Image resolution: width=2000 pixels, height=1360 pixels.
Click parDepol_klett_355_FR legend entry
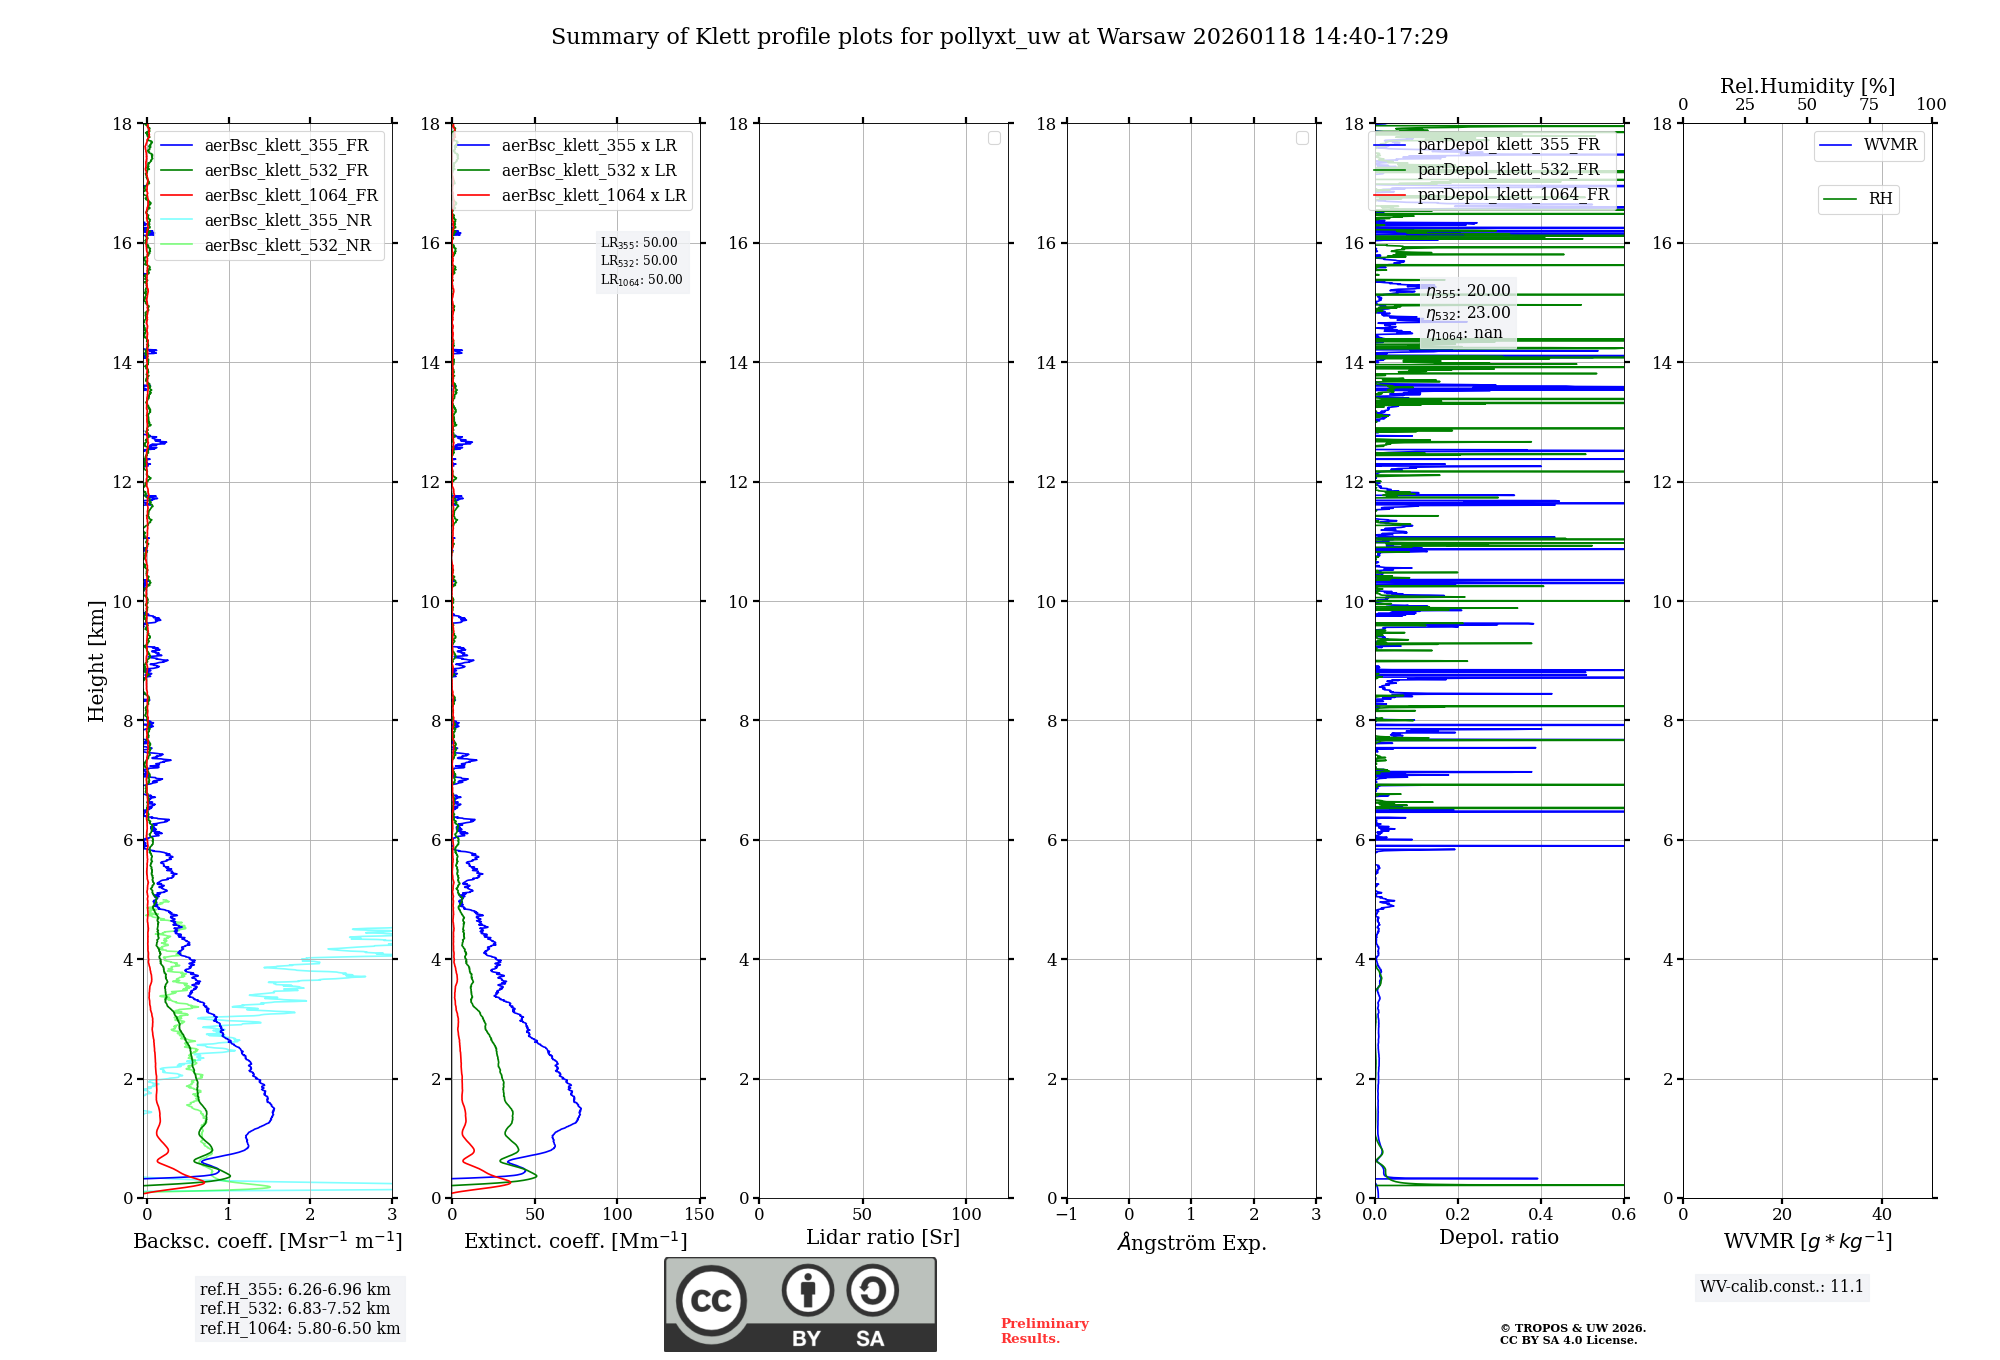point(1508,145)
